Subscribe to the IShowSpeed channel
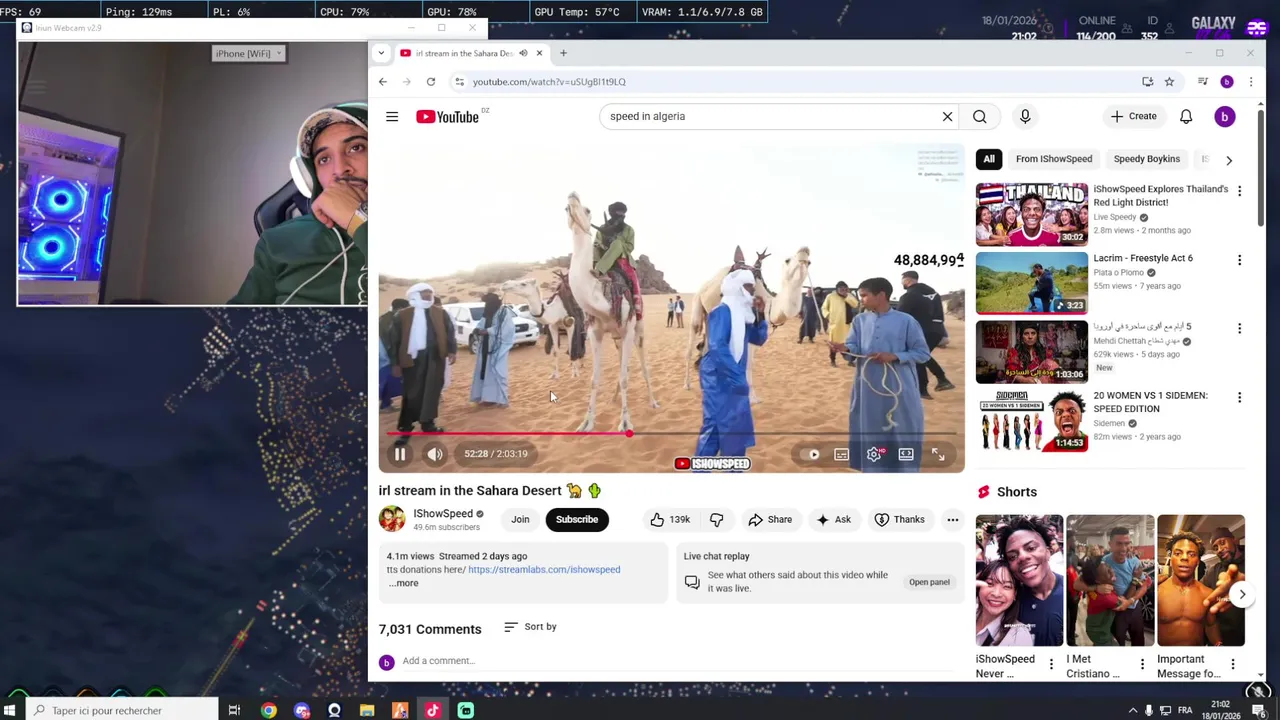The width and height of the screenshot is (1280, 720). [x=577, y=519]
